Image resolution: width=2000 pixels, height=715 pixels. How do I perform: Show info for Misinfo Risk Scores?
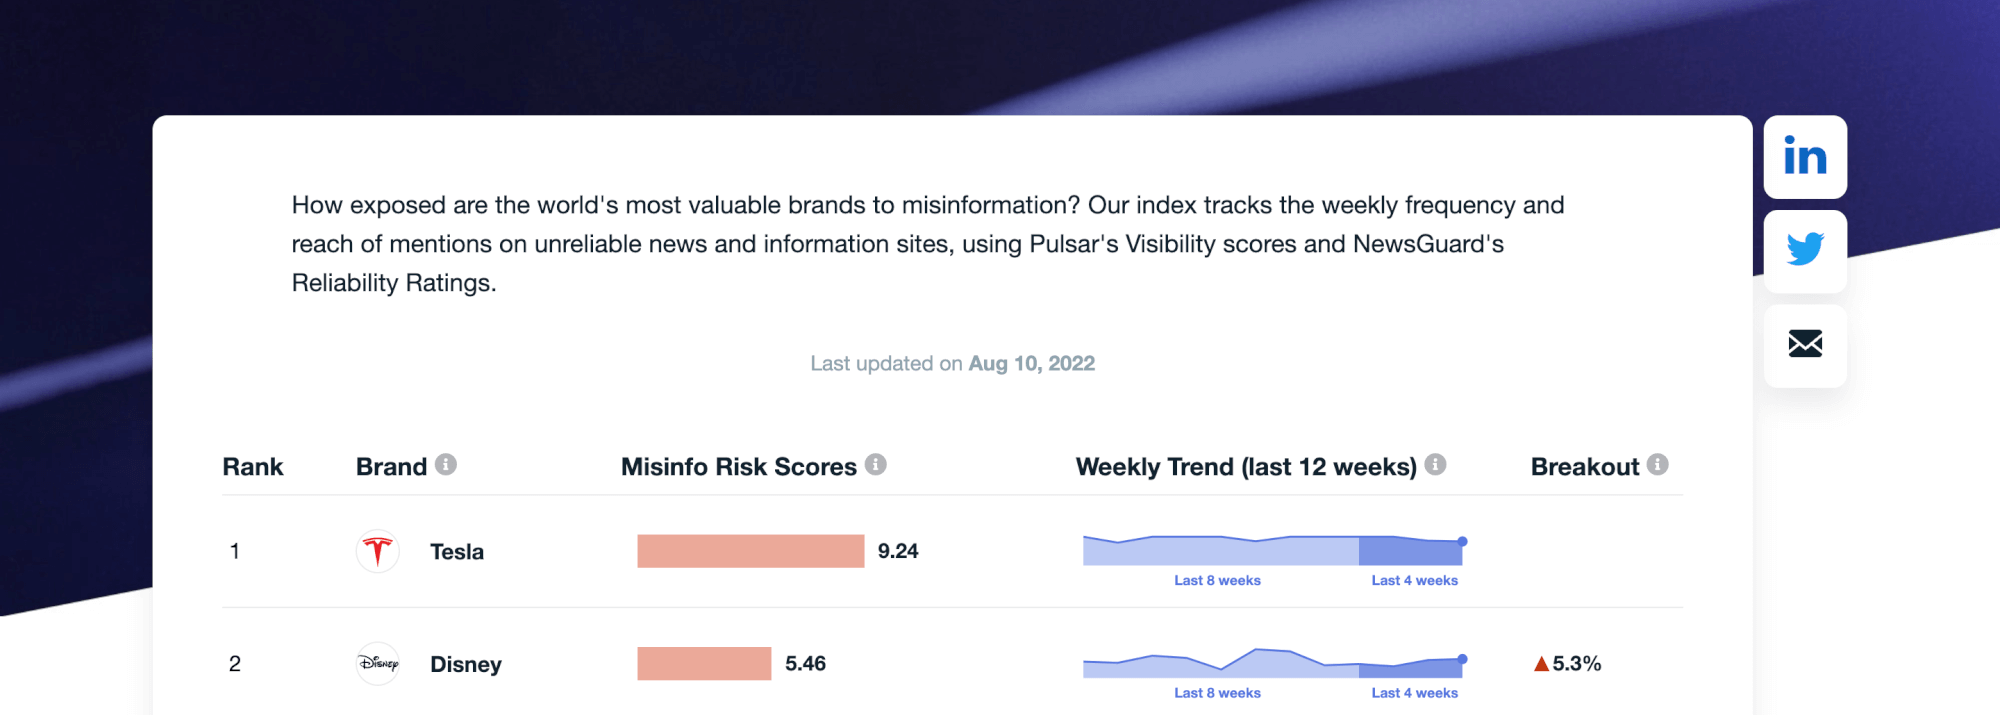875,465
